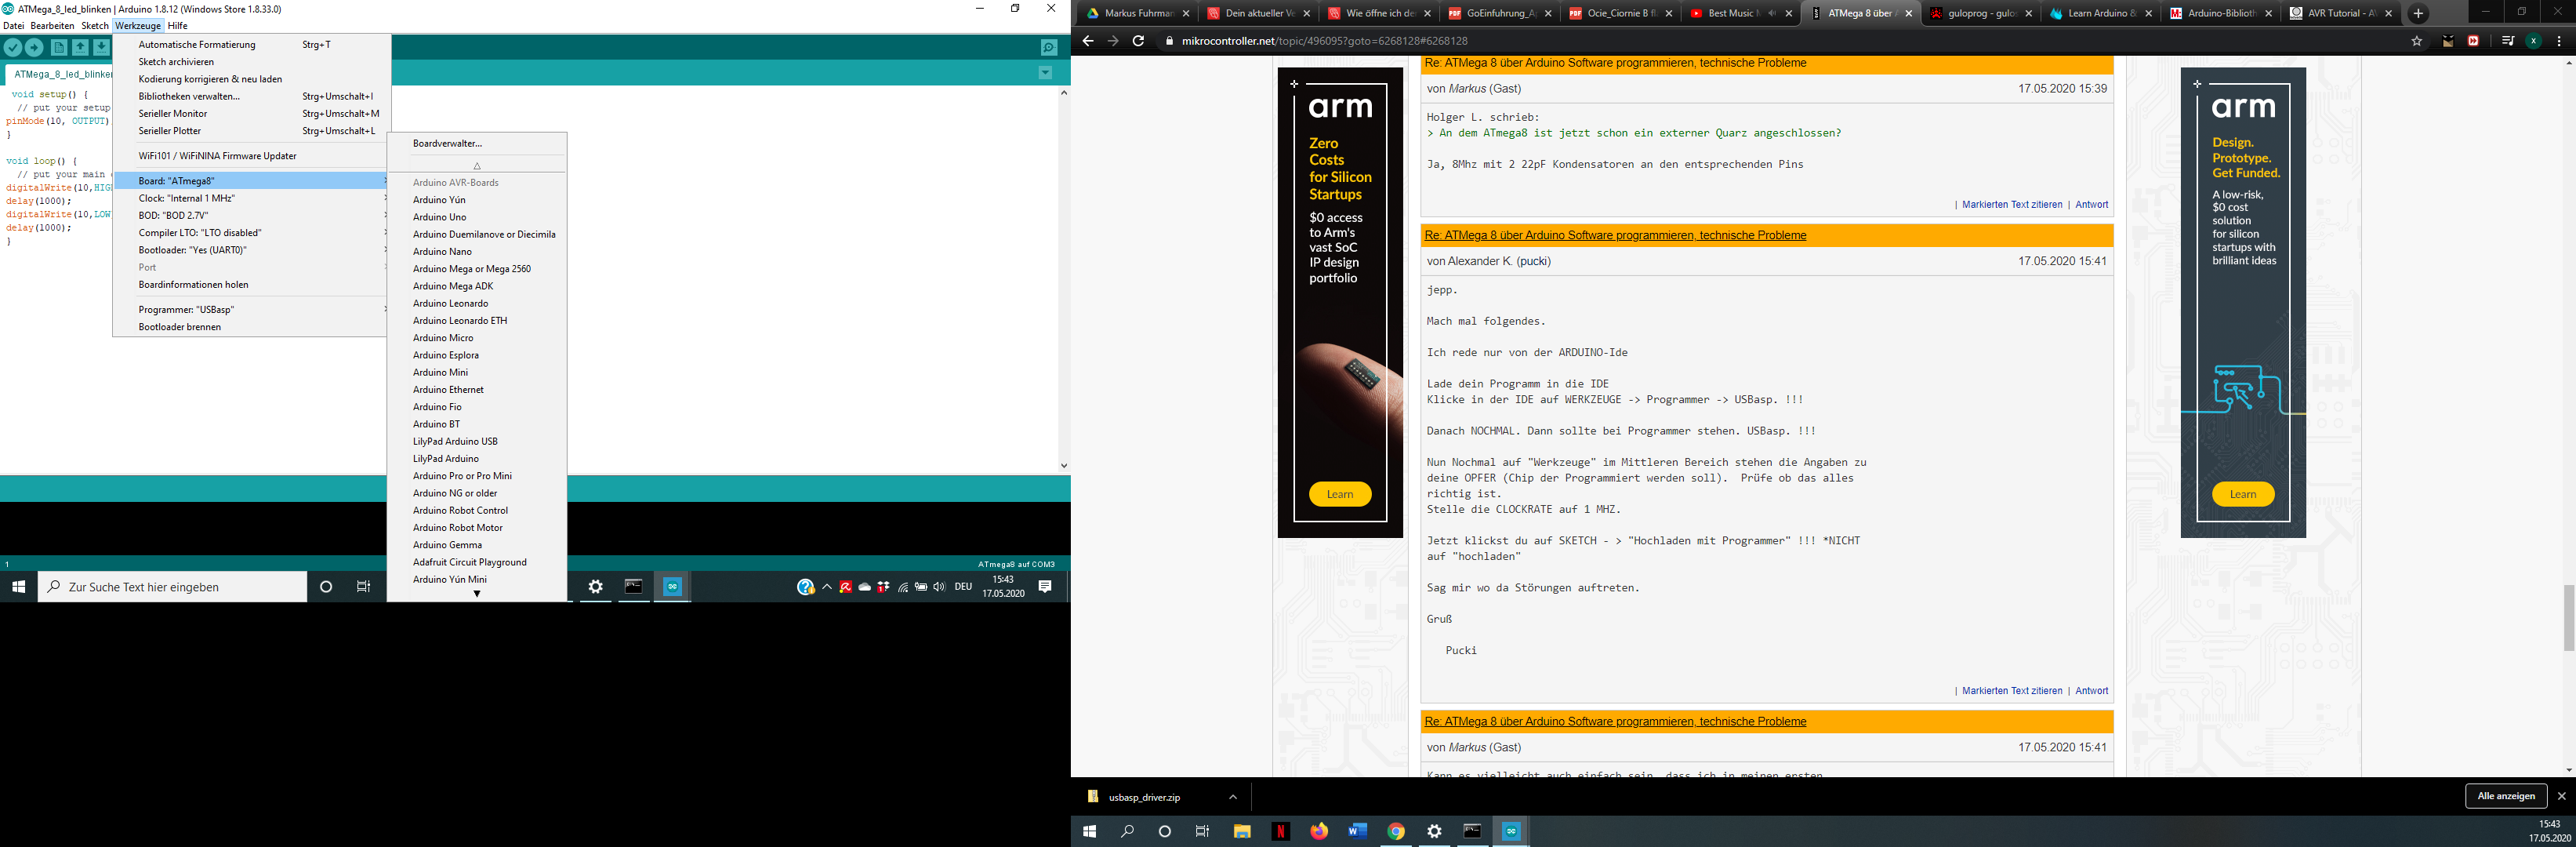The image size is (2576, 847).
Task: Click the Settings gear on left taskbar
Action: [x=595, y=587]
